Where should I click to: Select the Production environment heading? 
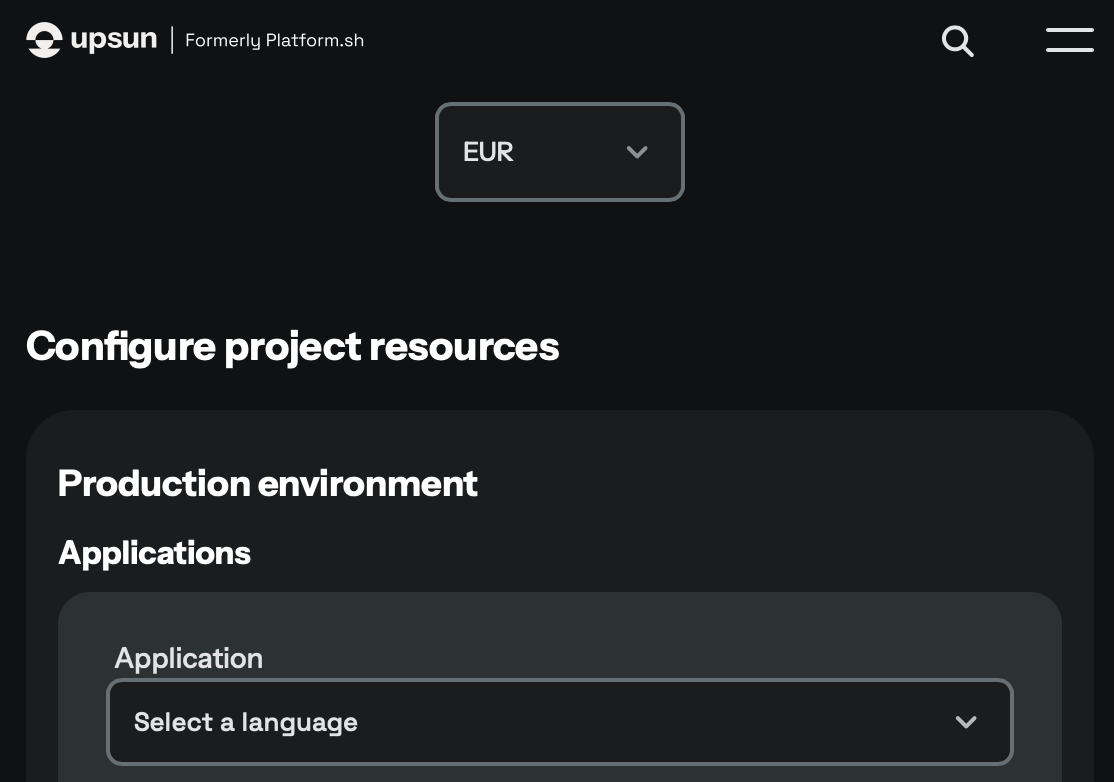point(267,484)
